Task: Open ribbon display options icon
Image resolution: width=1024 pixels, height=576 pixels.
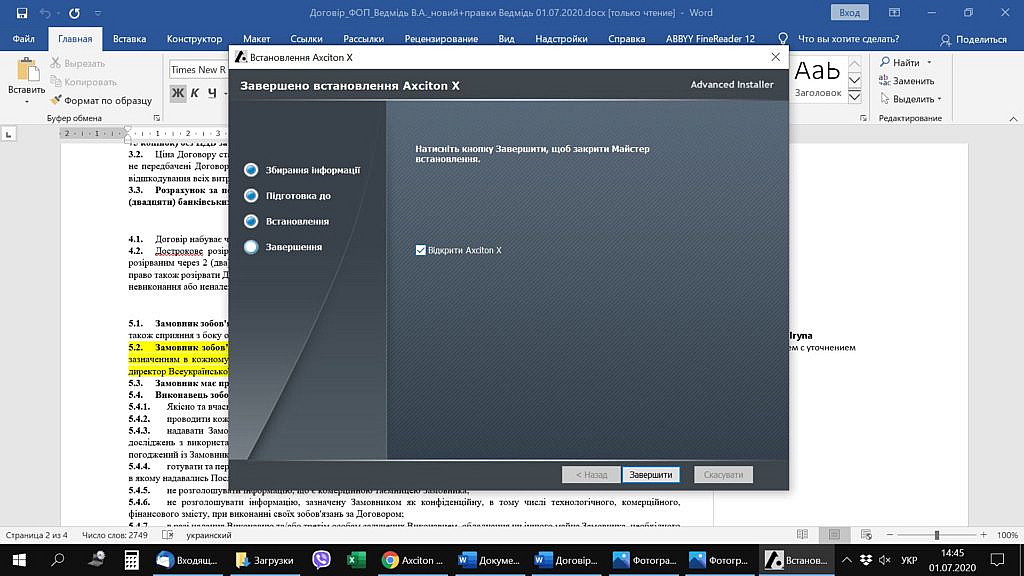Action: [x=894, y=12]
